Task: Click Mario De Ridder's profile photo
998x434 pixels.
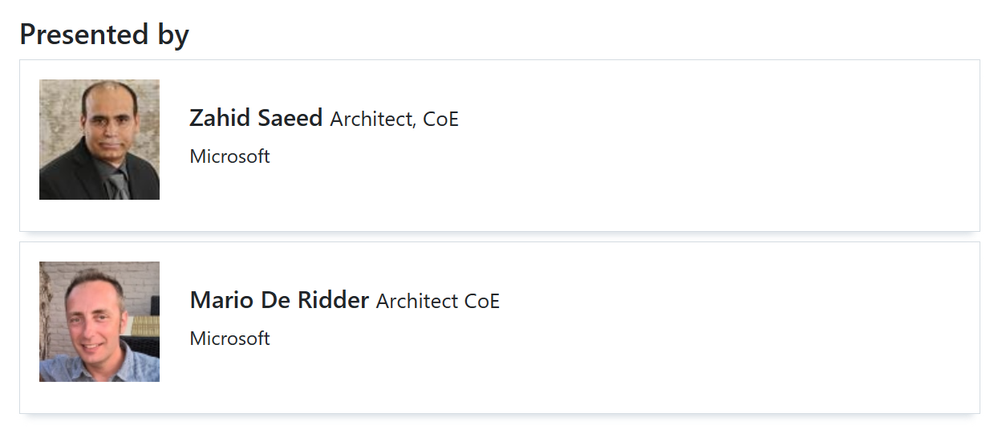Action: coord(99,322)
